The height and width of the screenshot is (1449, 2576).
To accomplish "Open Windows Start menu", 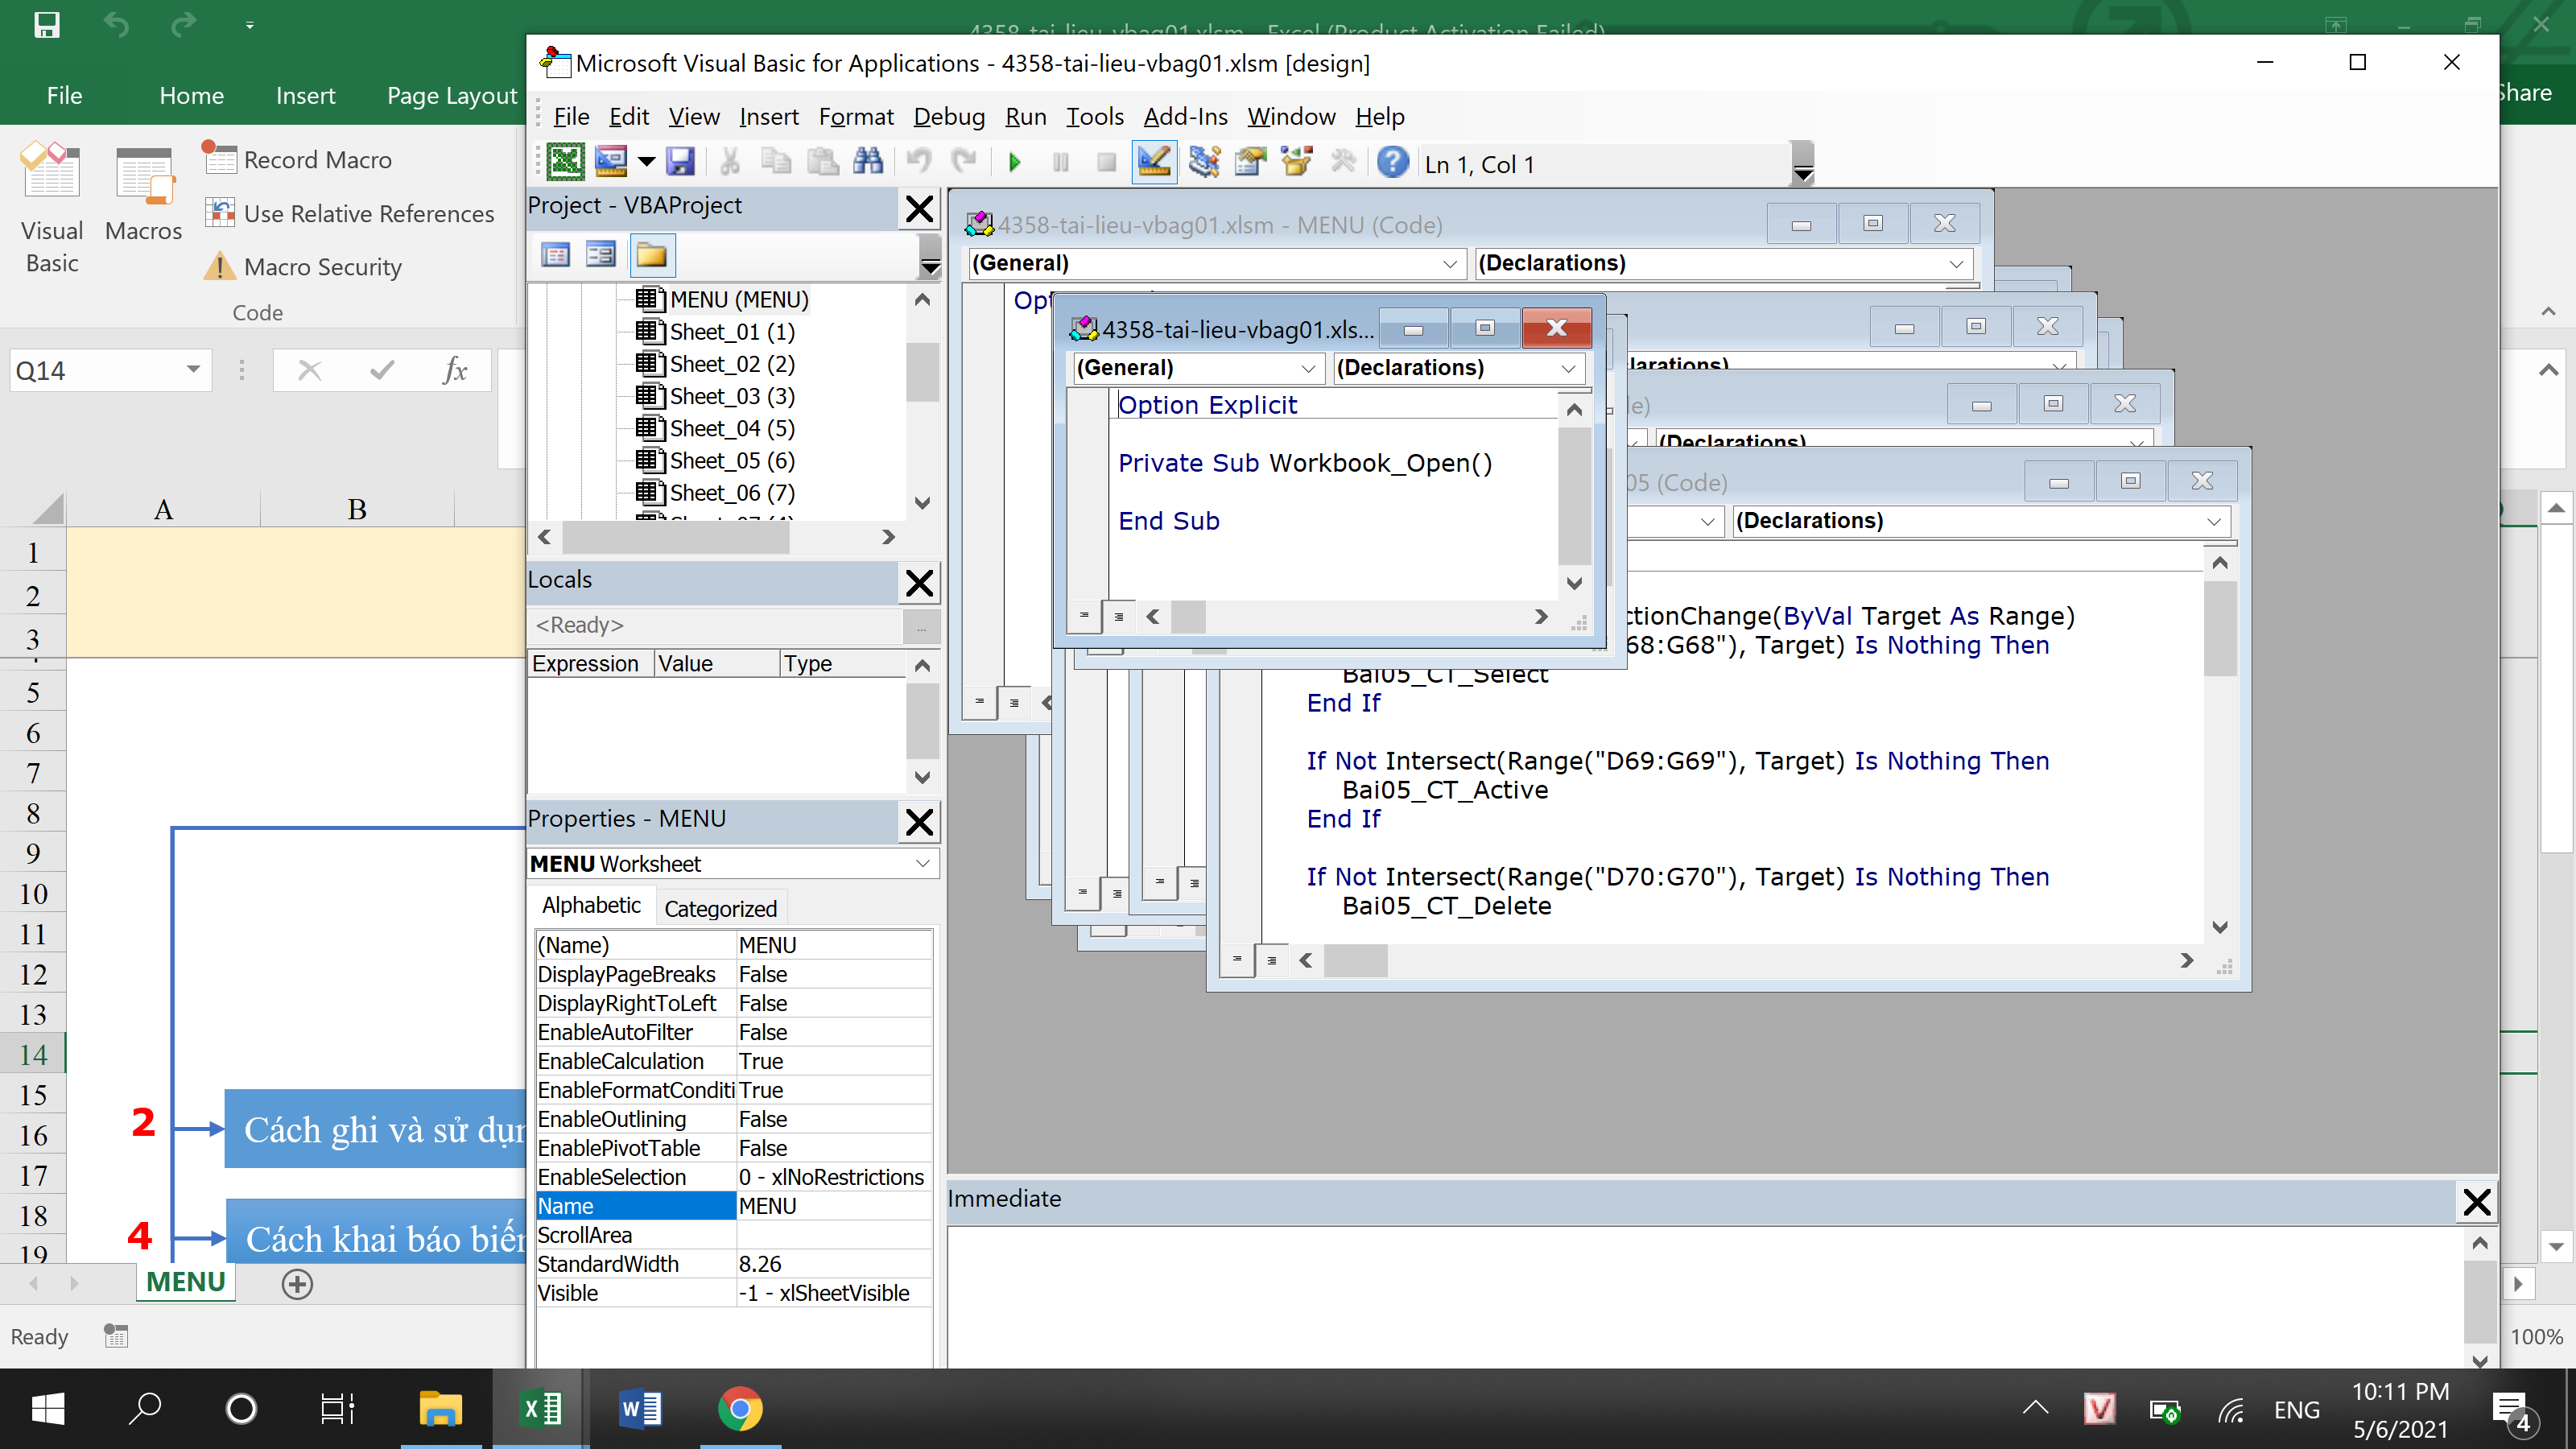I will (48, 1409).
